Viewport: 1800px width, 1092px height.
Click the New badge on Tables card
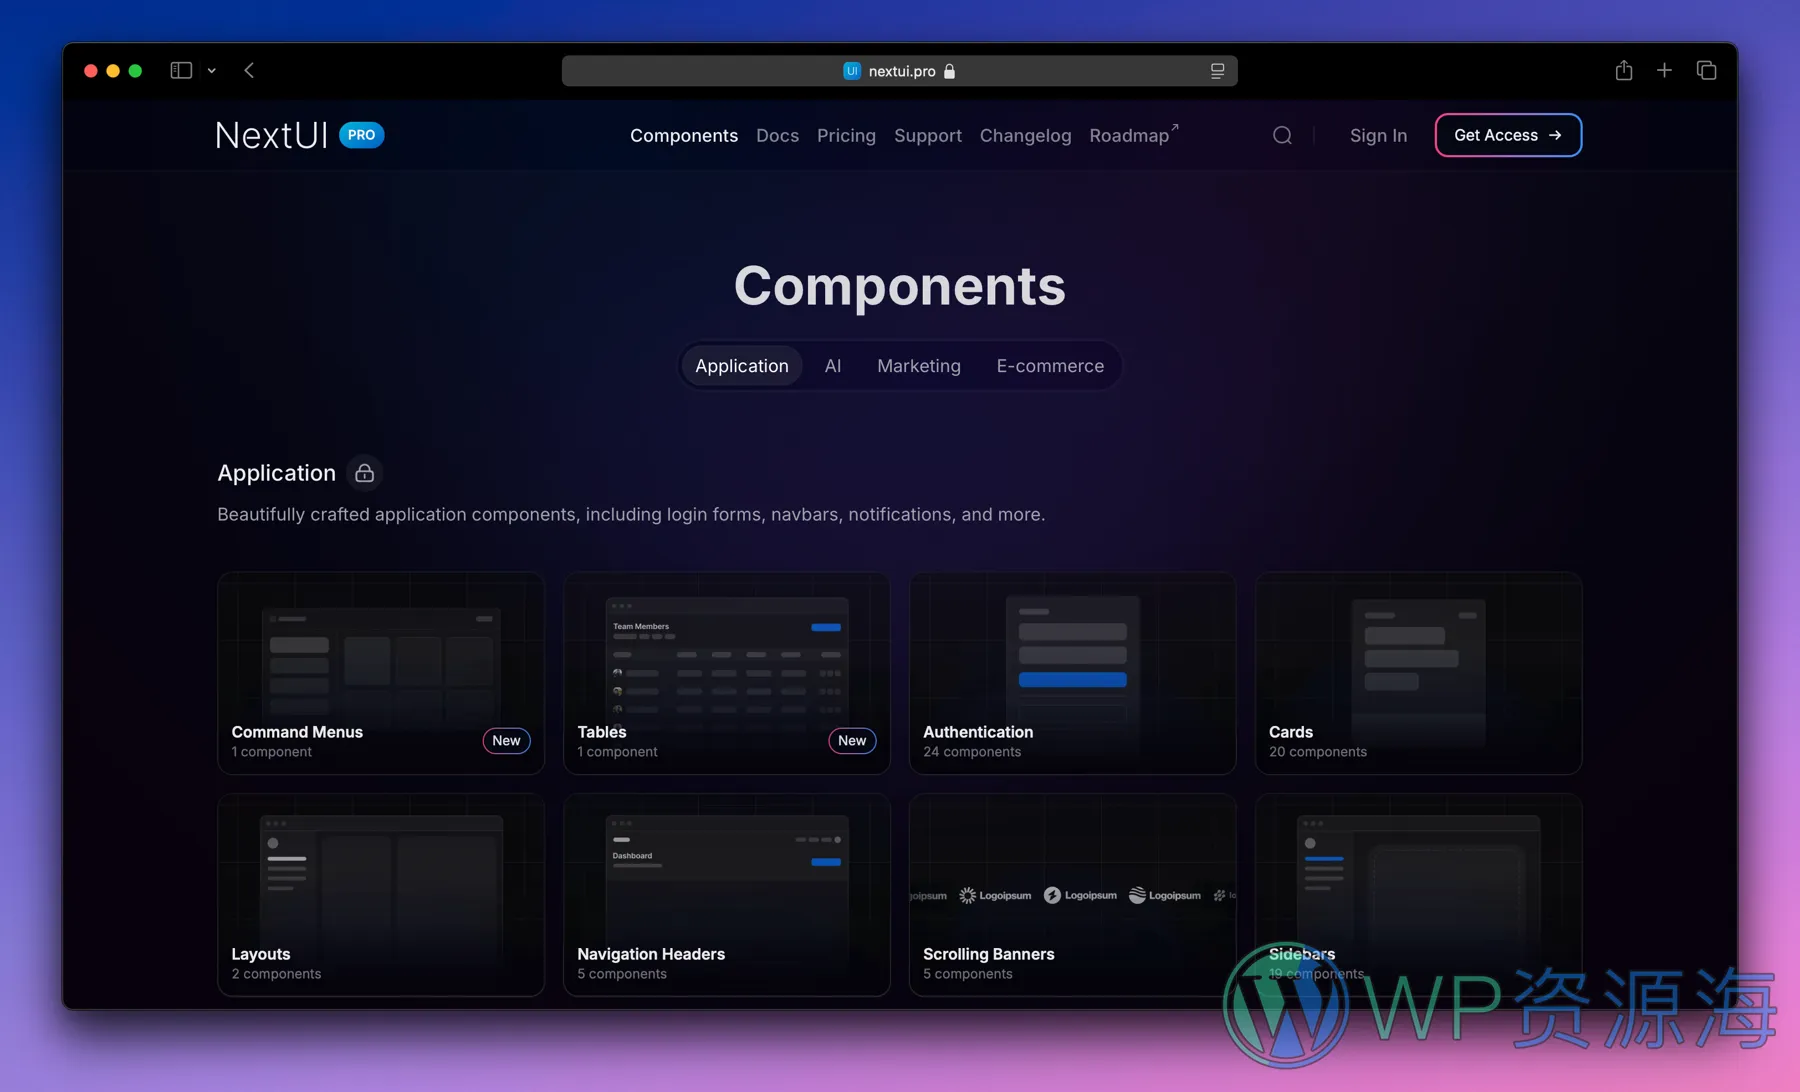coord(852,740)
